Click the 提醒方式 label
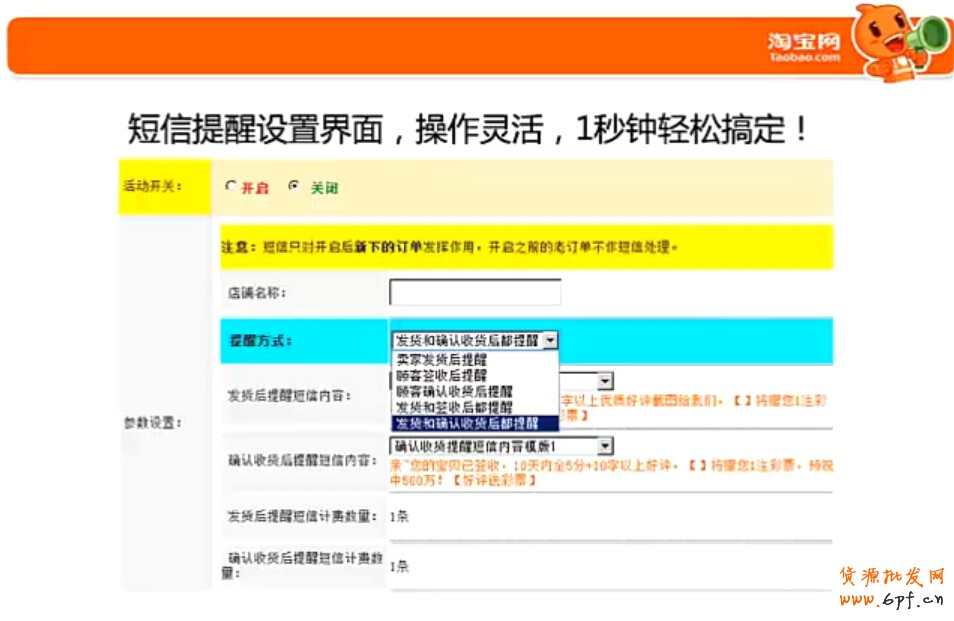 260,341
